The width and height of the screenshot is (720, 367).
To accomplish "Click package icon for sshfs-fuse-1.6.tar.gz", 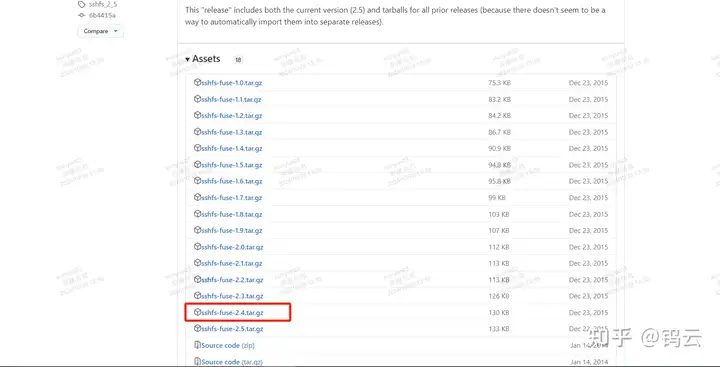I will (197, 181).
